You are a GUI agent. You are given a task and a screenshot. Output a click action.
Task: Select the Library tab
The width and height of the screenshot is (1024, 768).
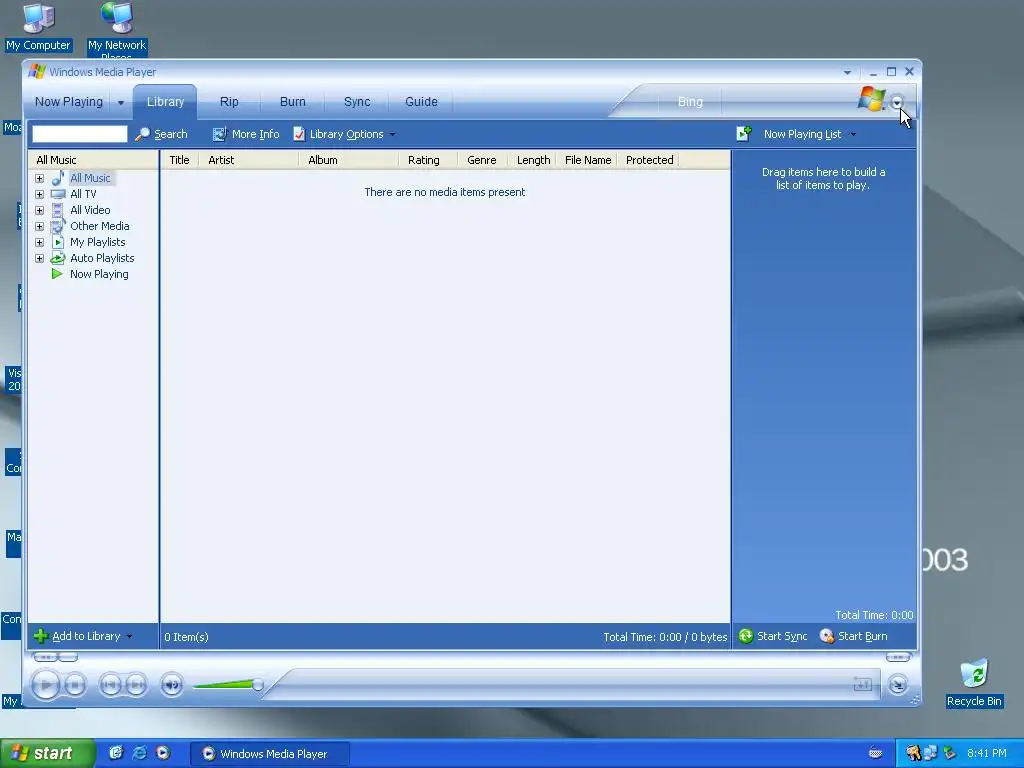(x=165, y=102)
